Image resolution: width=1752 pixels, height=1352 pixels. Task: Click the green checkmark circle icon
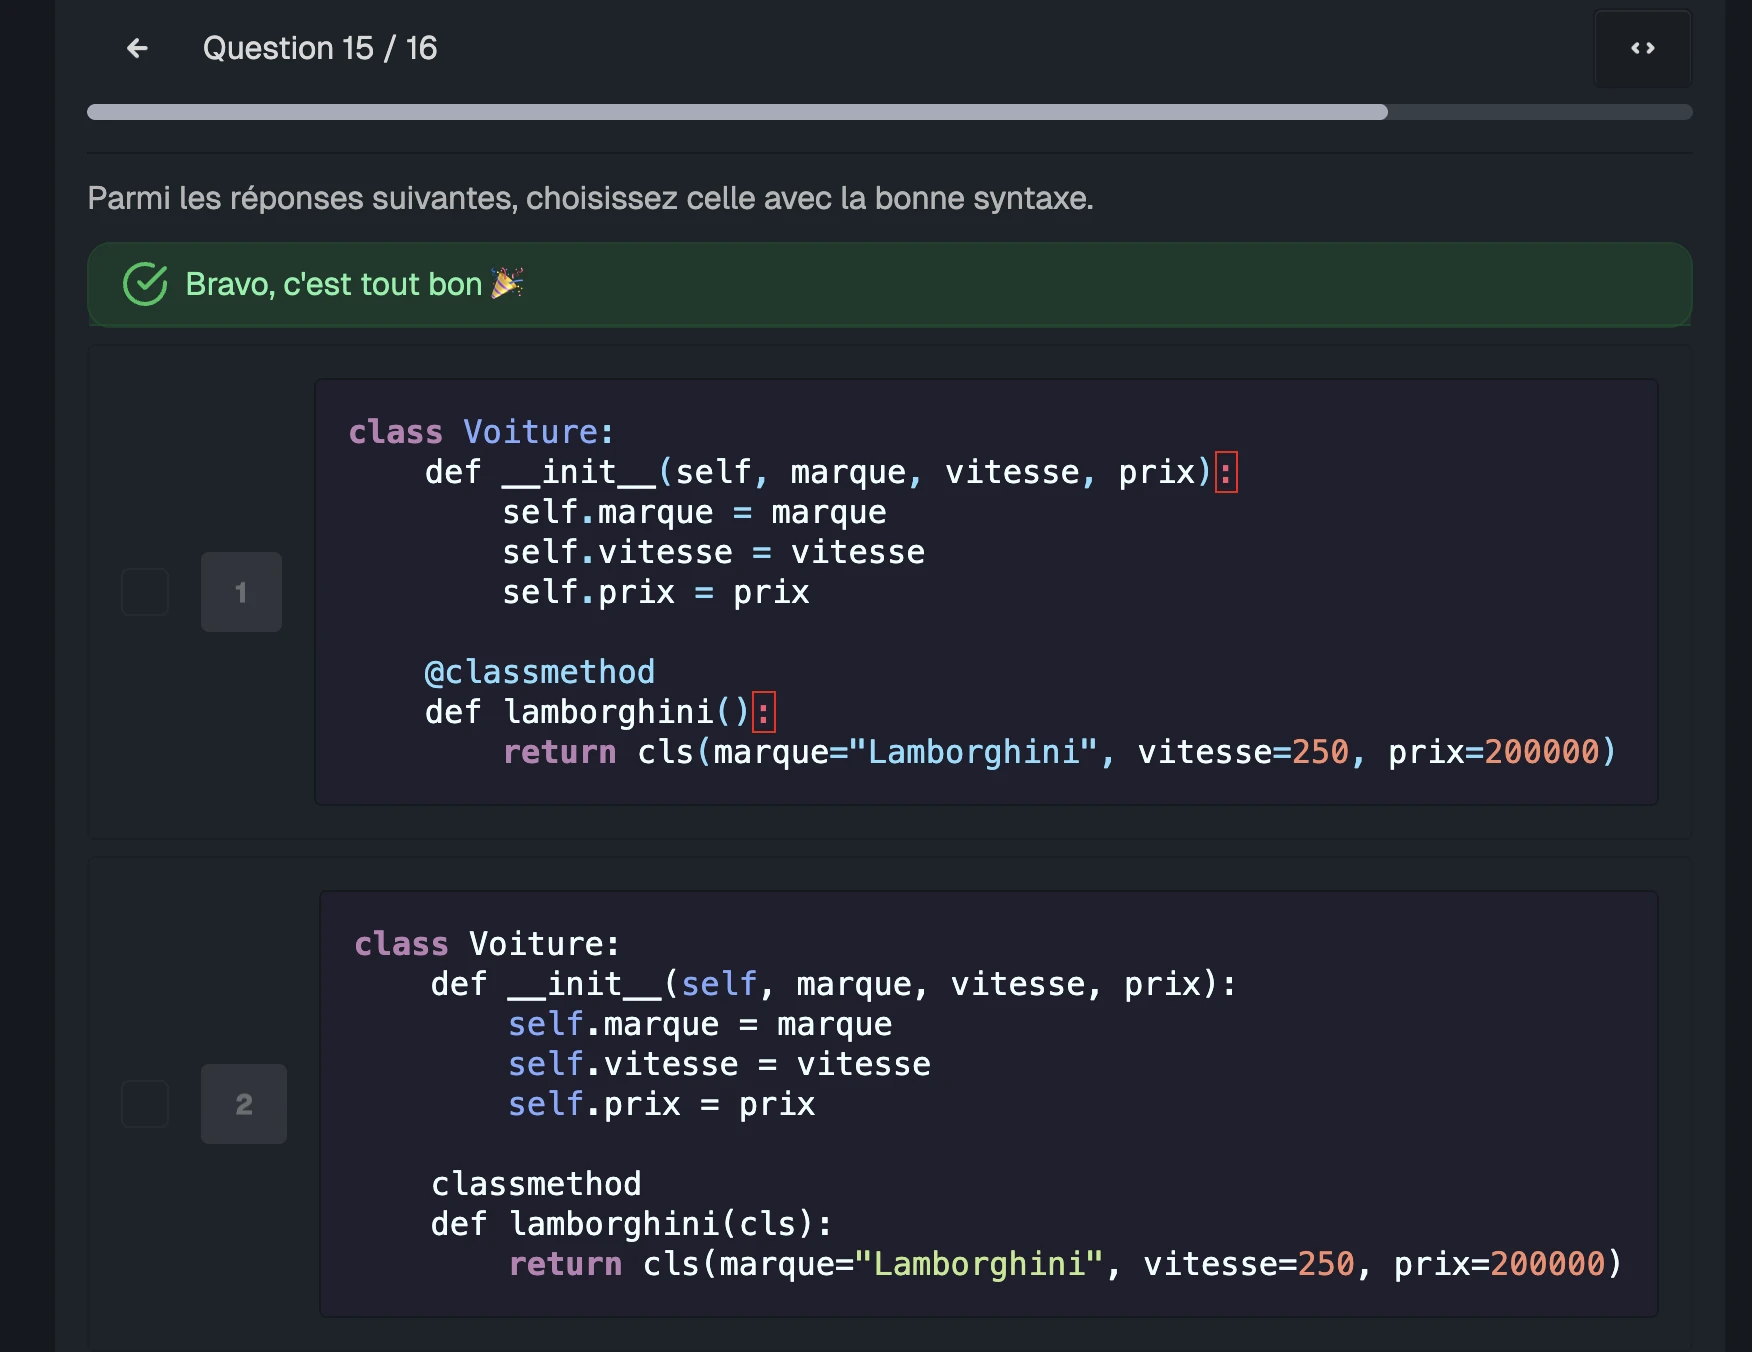pos(145,284)
